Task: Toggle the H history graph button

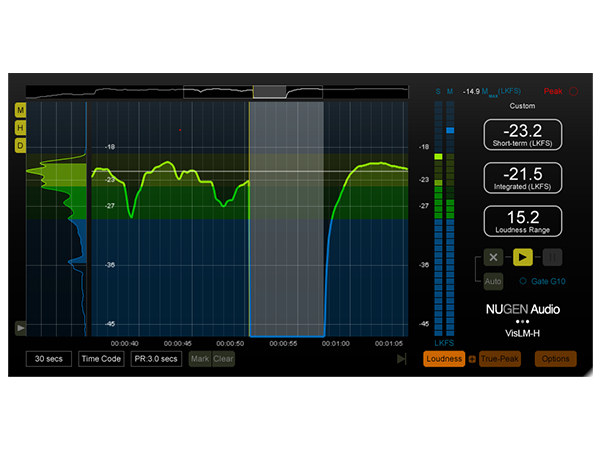Action: pyautogui.click(x=20, y=128)
